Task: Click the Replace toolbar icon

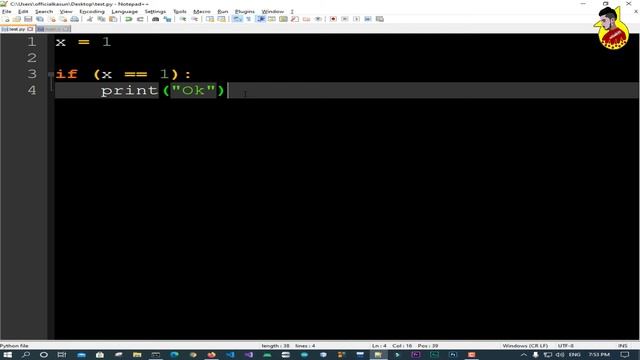Action: (x=167, y=19)
